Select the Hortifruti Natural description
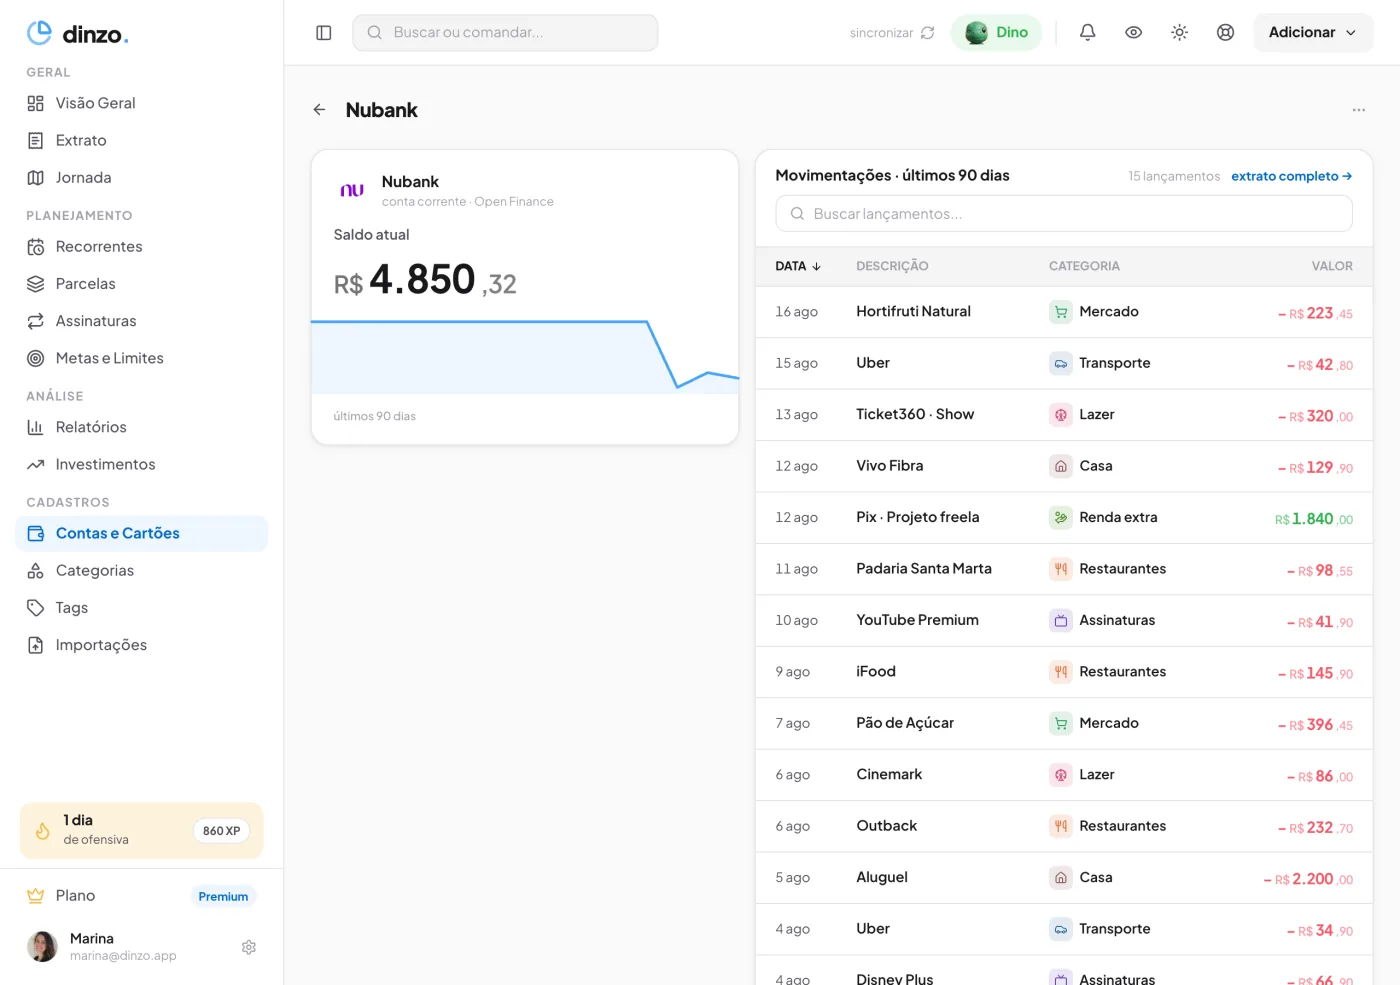 913,312
